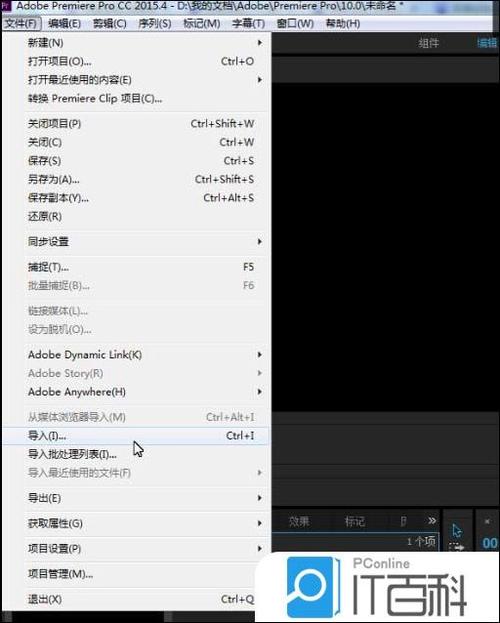Expand the 导出(E) submenu
This screenshot has height=623, width=500.
pyautogui.click(x=136, y=498)
